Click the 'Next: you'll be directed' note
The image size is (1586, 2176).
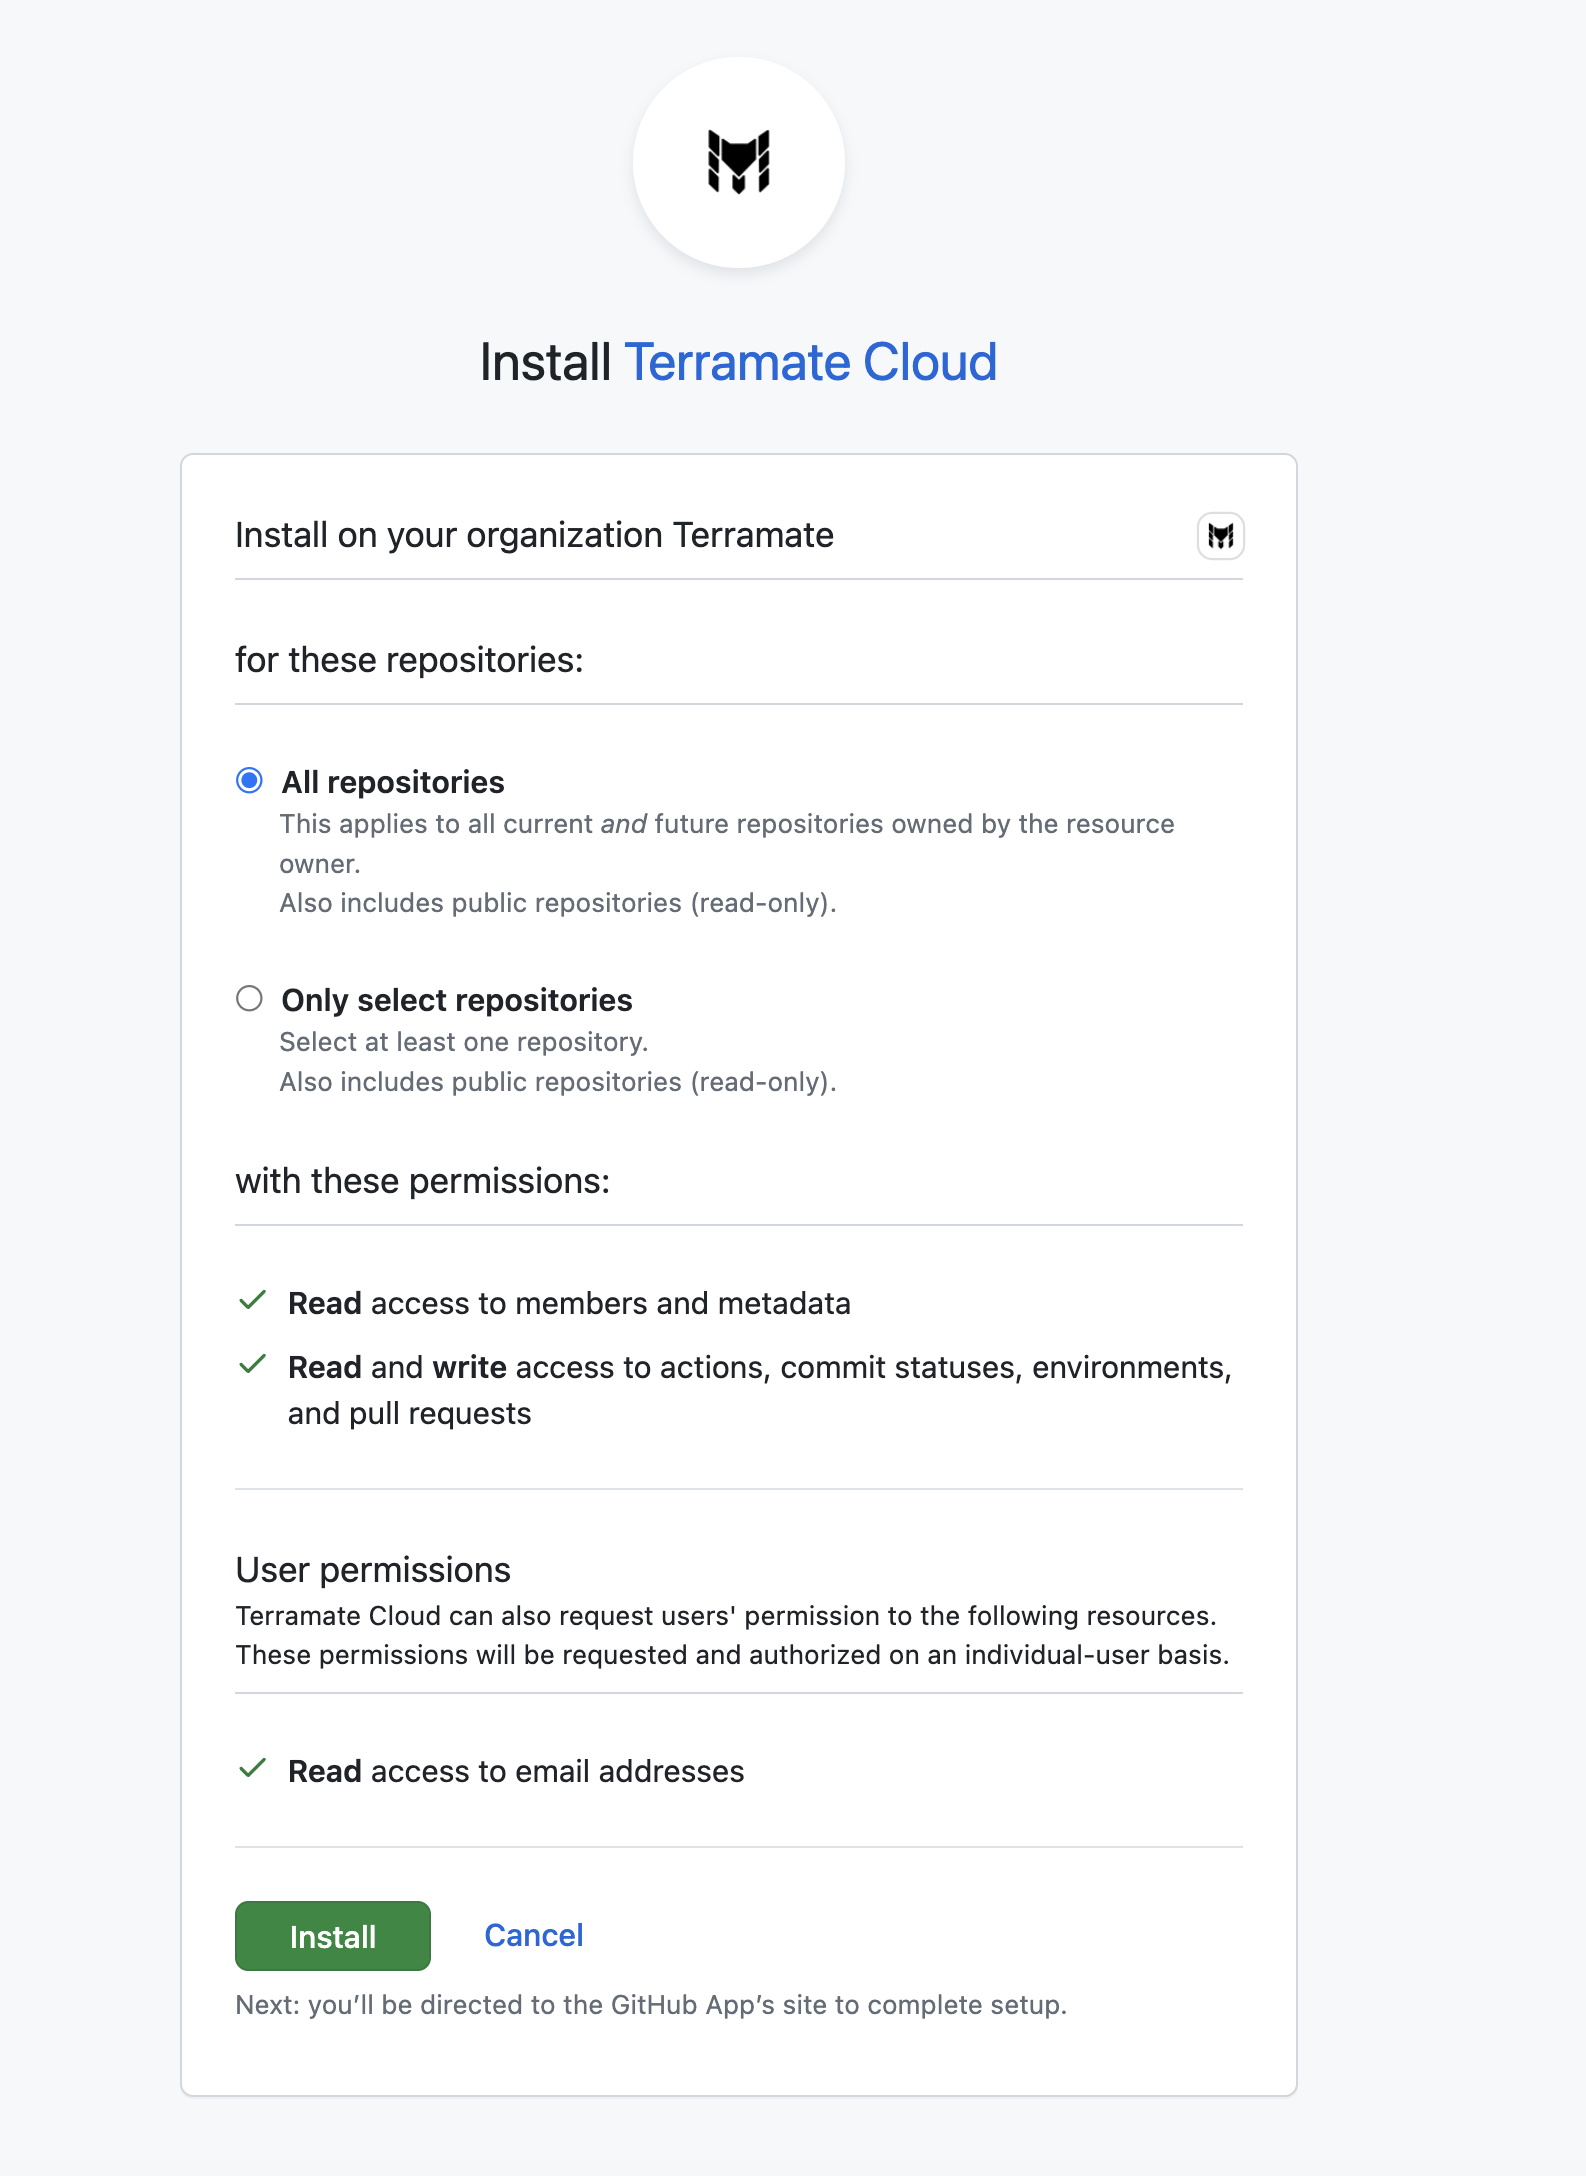[651, 2005]
